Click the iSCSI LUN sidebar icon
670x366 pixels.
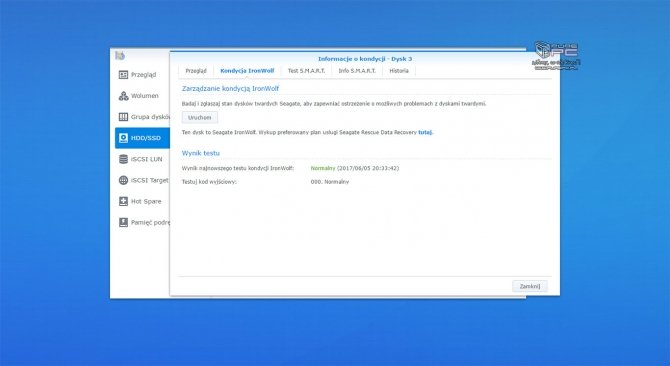(123, 159)
